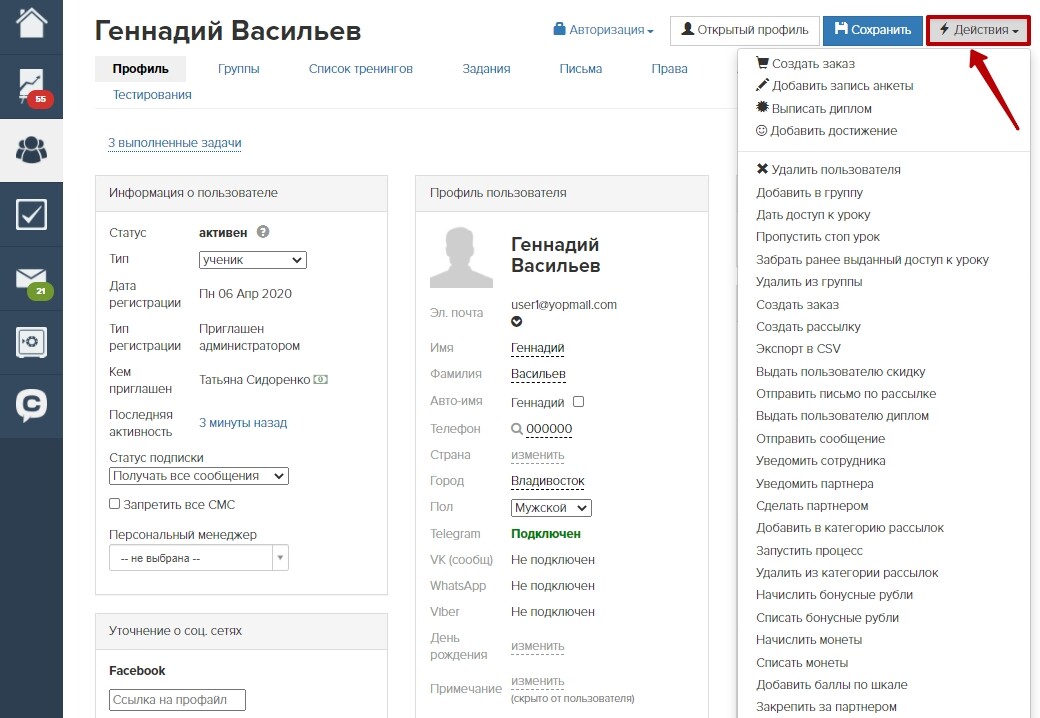Open the safe settings sidebar icon
1040x718 pixels.
pyautogui.click(x=31, y=343)
